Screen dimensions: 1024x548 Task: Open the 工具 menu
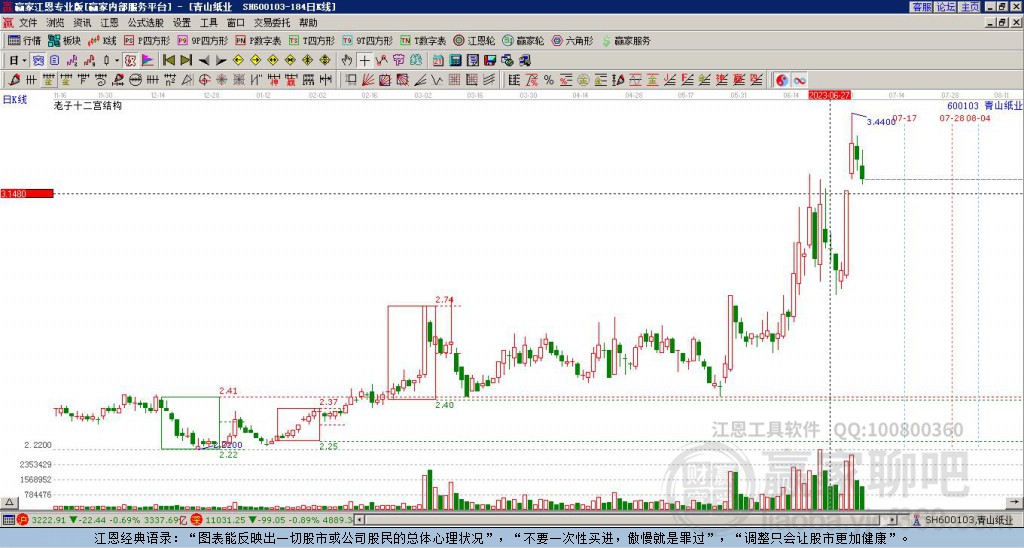208,23
